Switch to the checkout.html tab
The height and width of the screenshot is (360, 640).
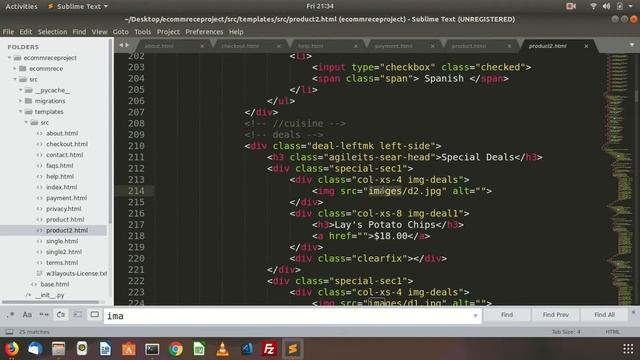pyautogui.click(x=240, y=46)
